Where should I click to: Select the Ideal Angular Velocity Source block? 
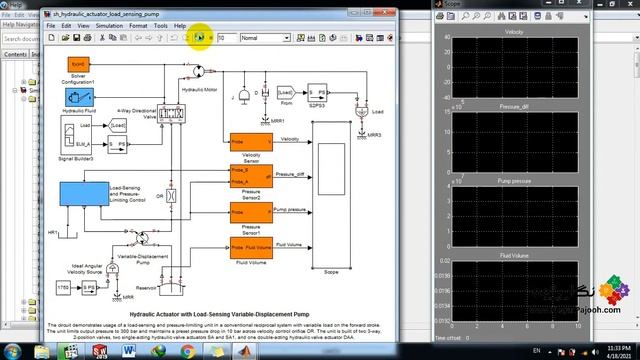click(112, 269)
